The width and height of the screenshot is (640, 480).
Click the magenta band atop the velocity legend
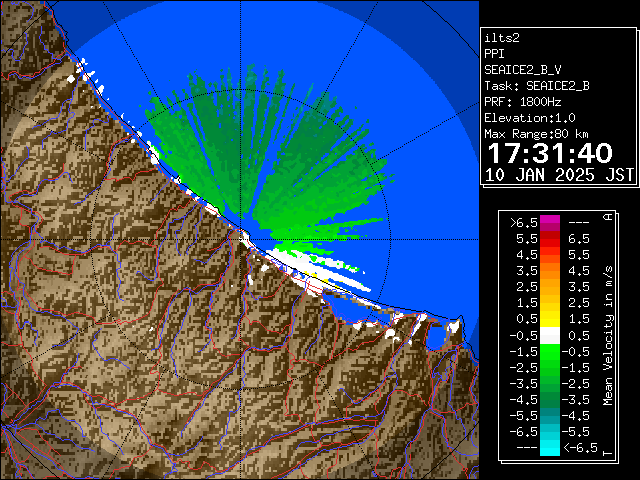(x=550, y=223)
